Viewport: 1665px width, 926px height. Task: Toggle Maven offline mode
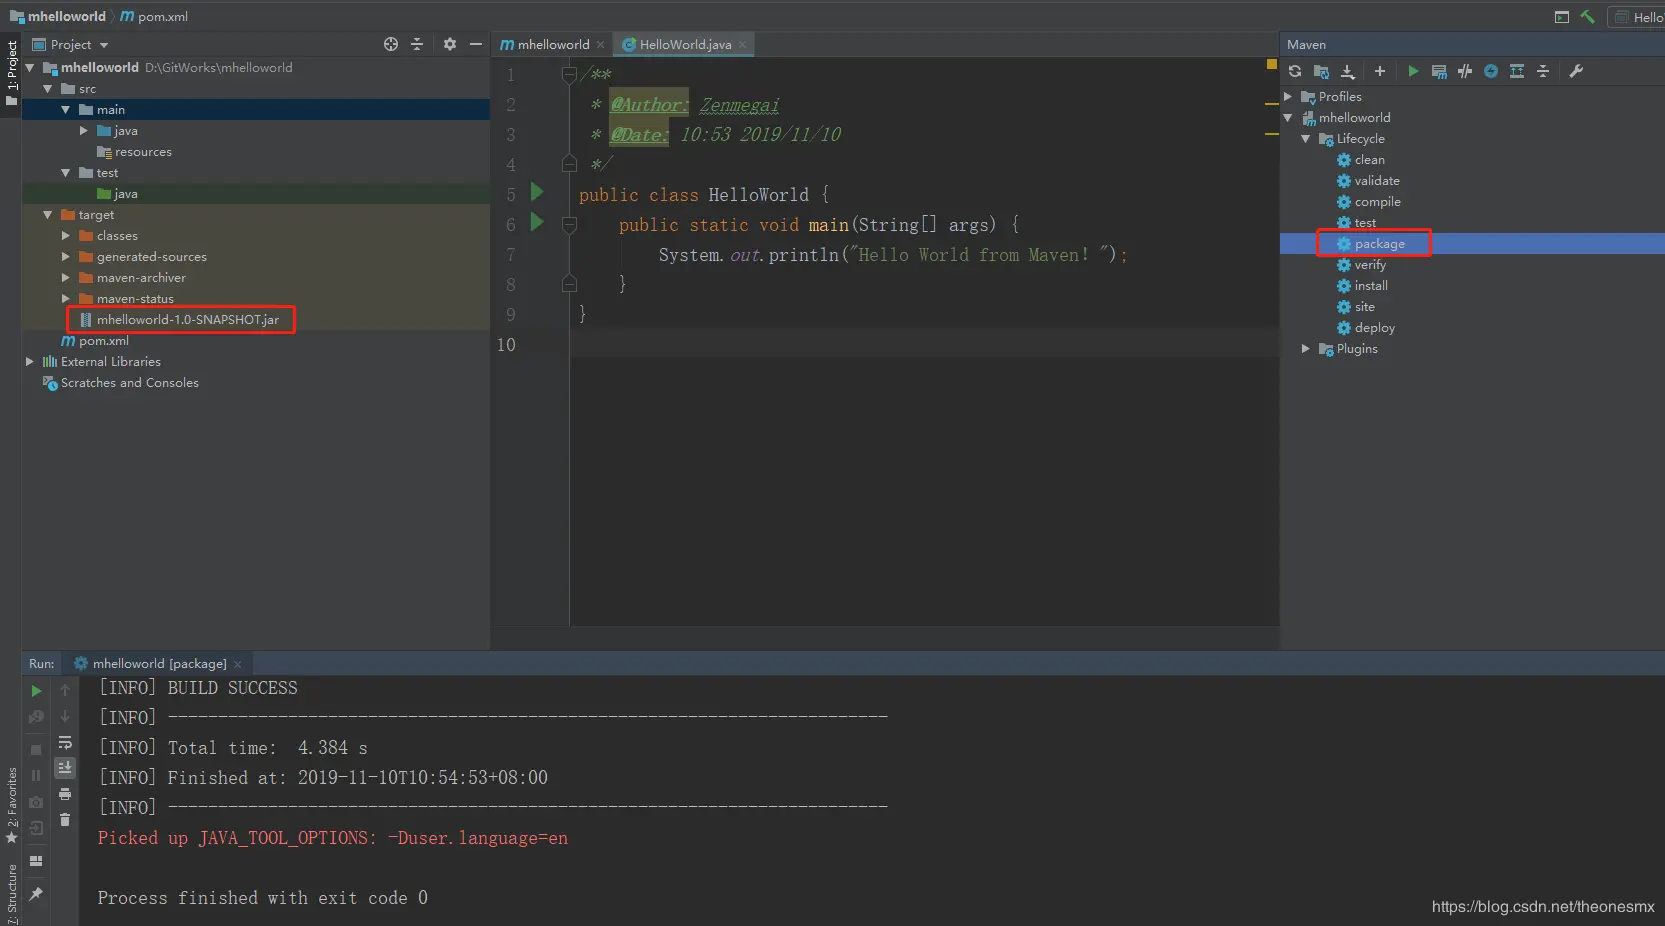coord(1465,71)
